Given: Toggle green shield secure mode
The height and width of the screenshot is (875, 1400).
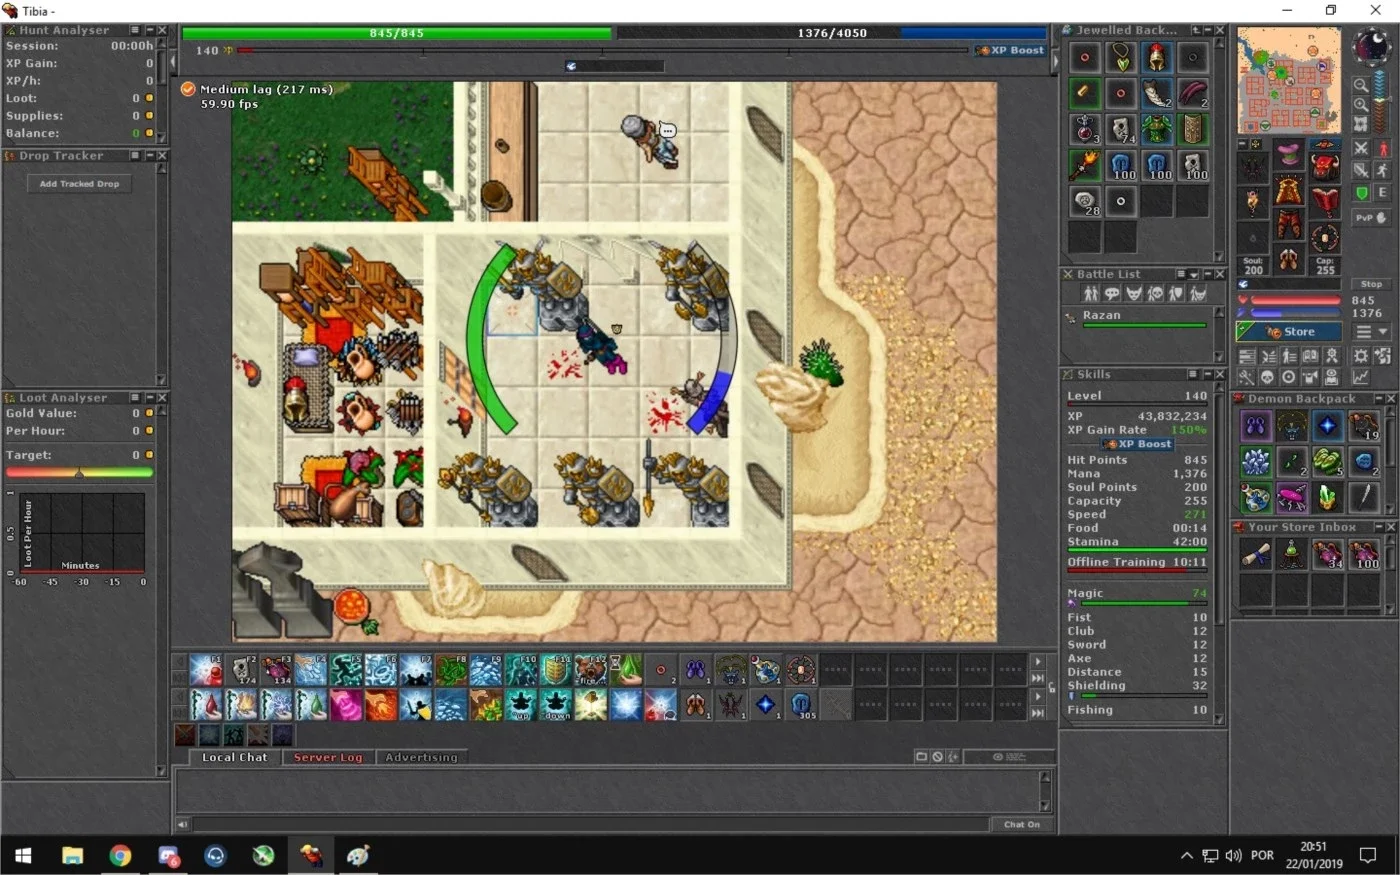Looking at the screenshot, I should pyautogui.click(x=1360, y=193).
